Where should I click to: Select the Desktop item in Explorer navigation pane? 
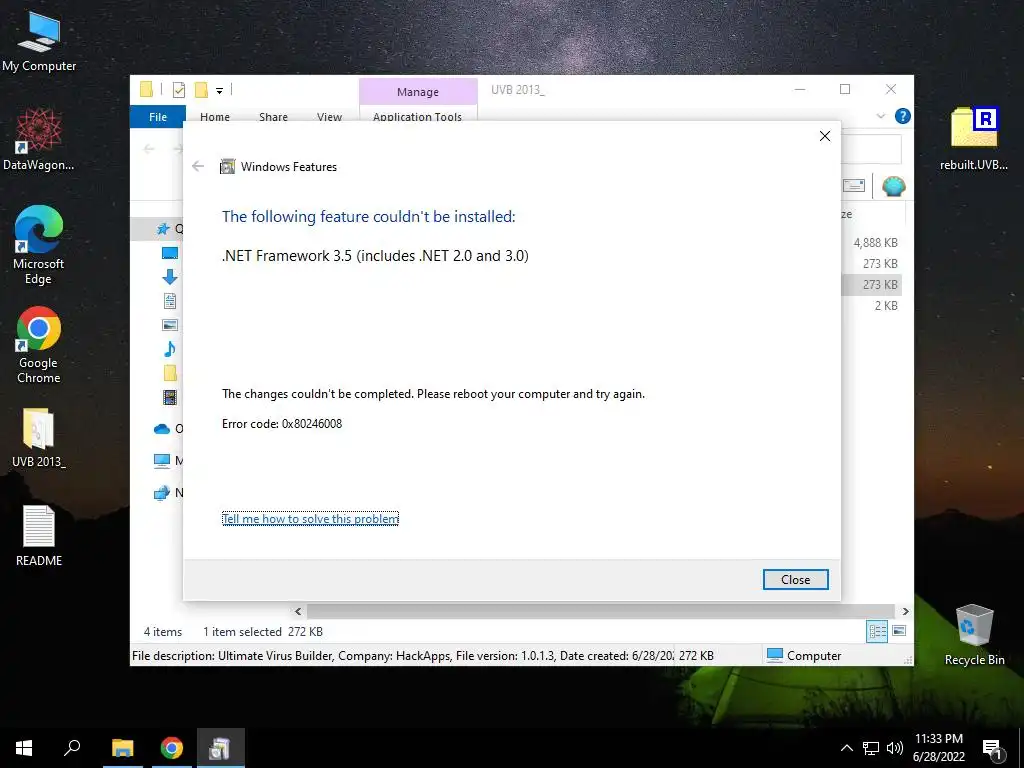coord(170,253)
